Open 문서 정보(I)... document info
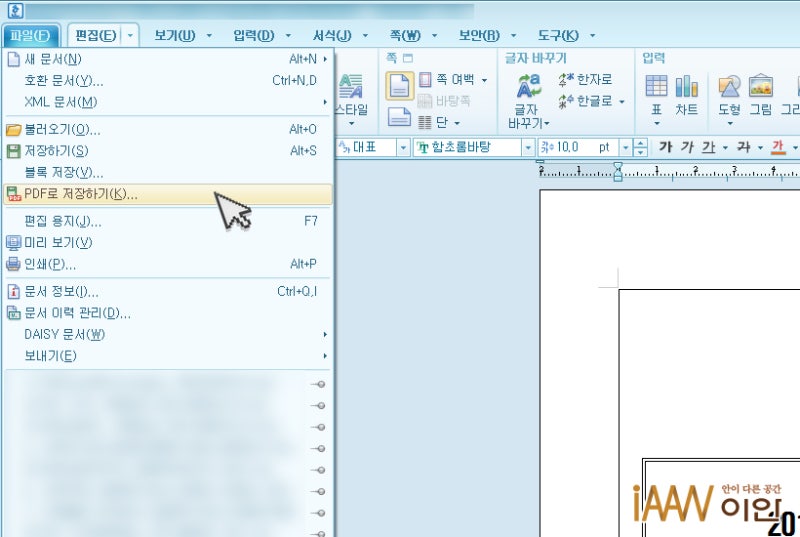The height and width of the screenshot is (537, 800). tap(168, 292)
